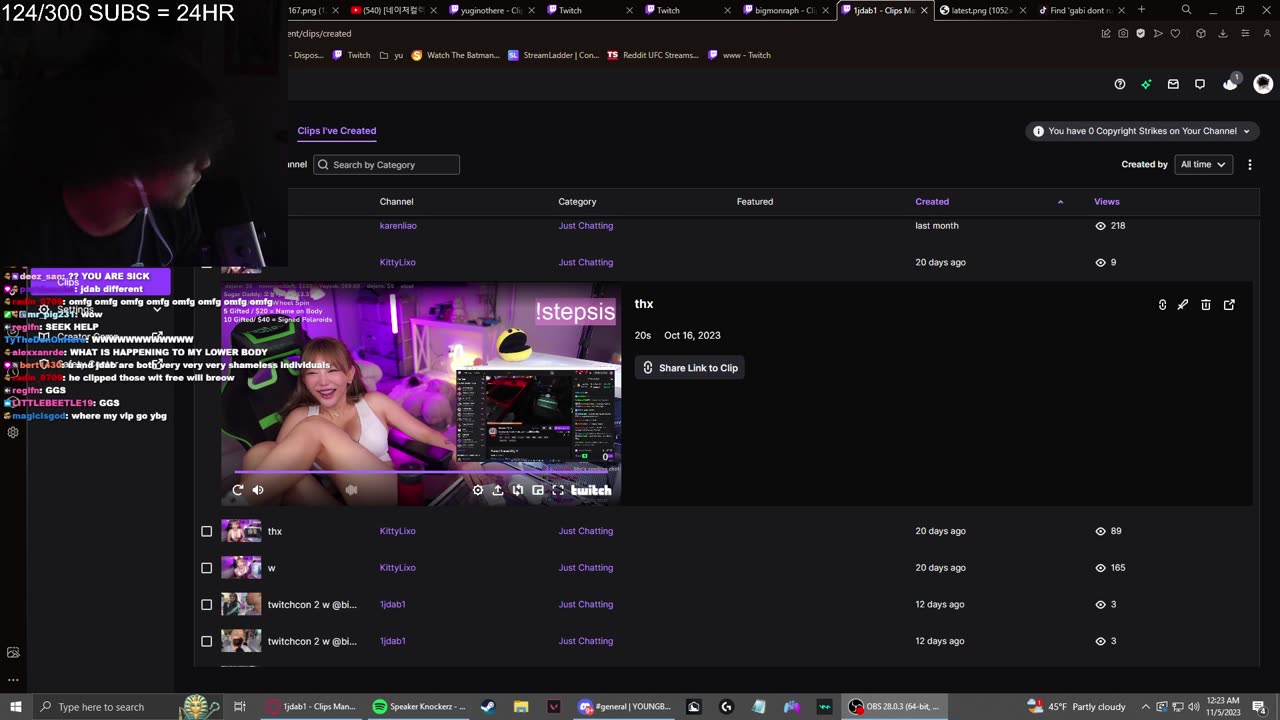Open the thx clip thumbnail in the list

(x=241, y=531)
